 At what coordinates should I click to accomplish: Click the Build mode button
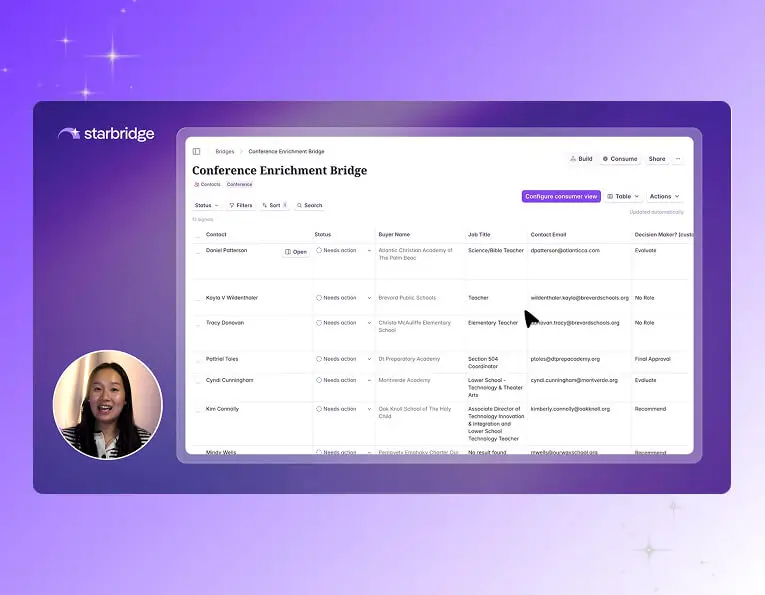pyautogui.click(x=581, y=159)
